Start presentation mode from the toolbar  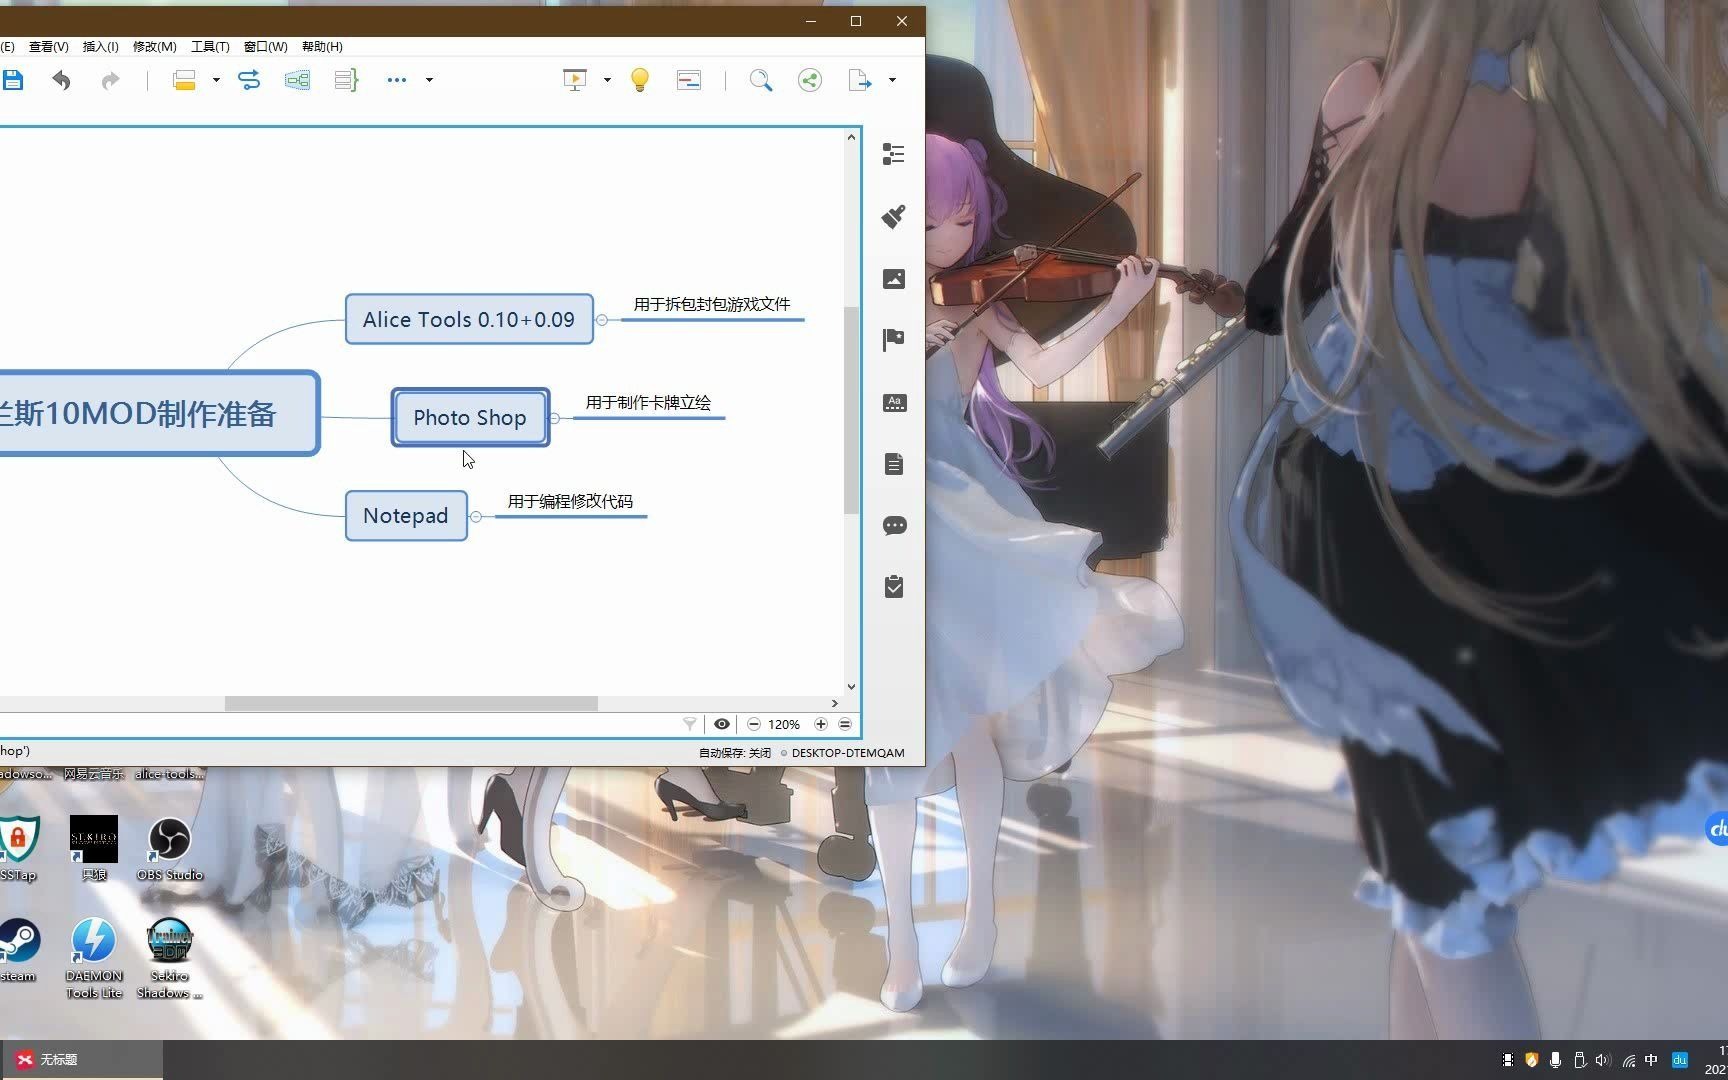click(575, 80)
